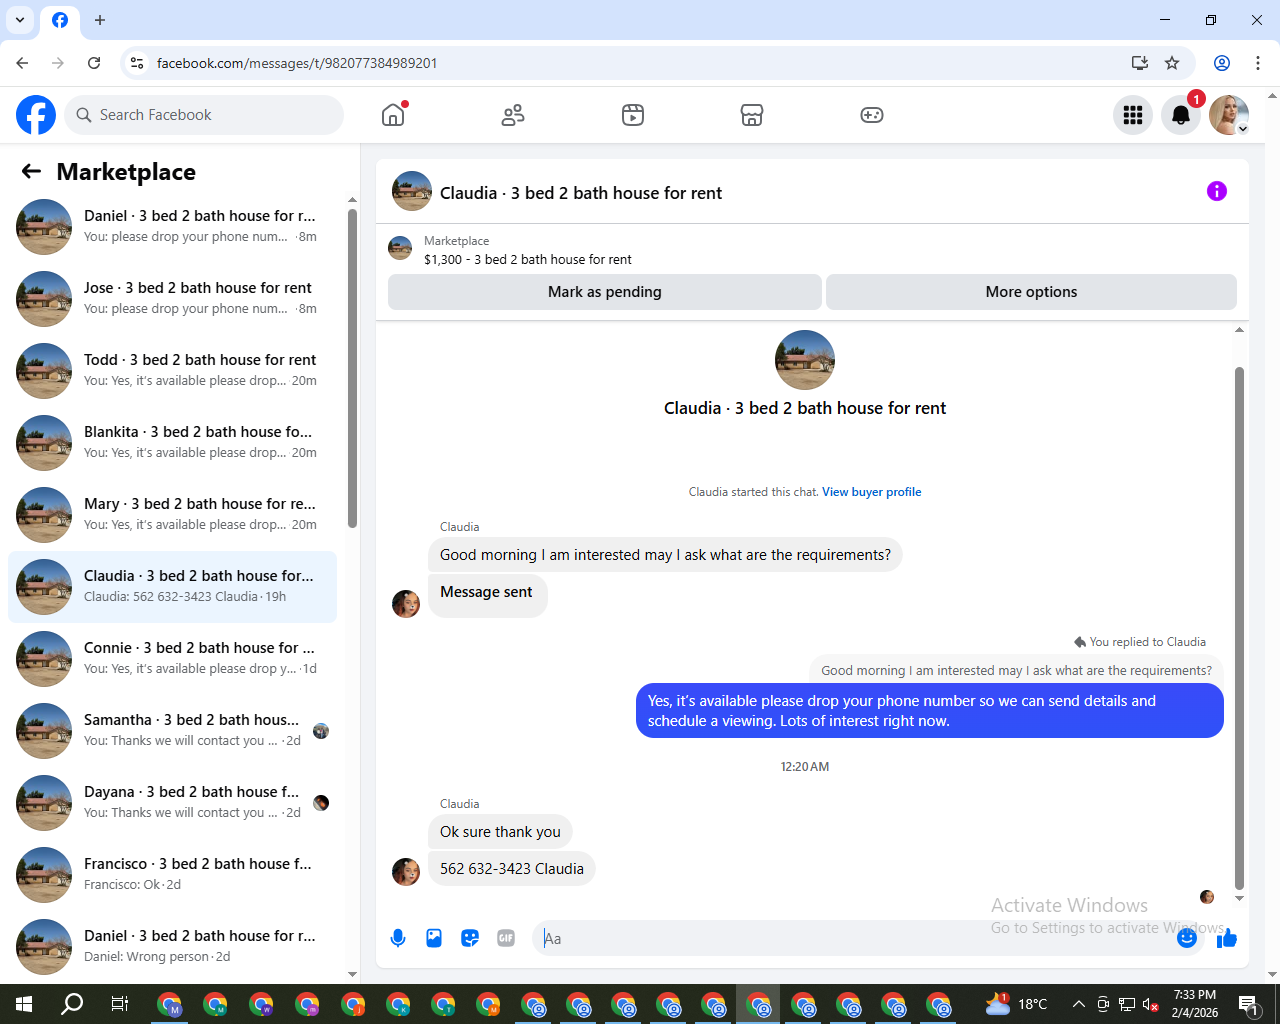Viewport: 1280px width, 1024px height.
Task: Open Samantha conversation in Marketplace list
Action: (x=172, y=731)
